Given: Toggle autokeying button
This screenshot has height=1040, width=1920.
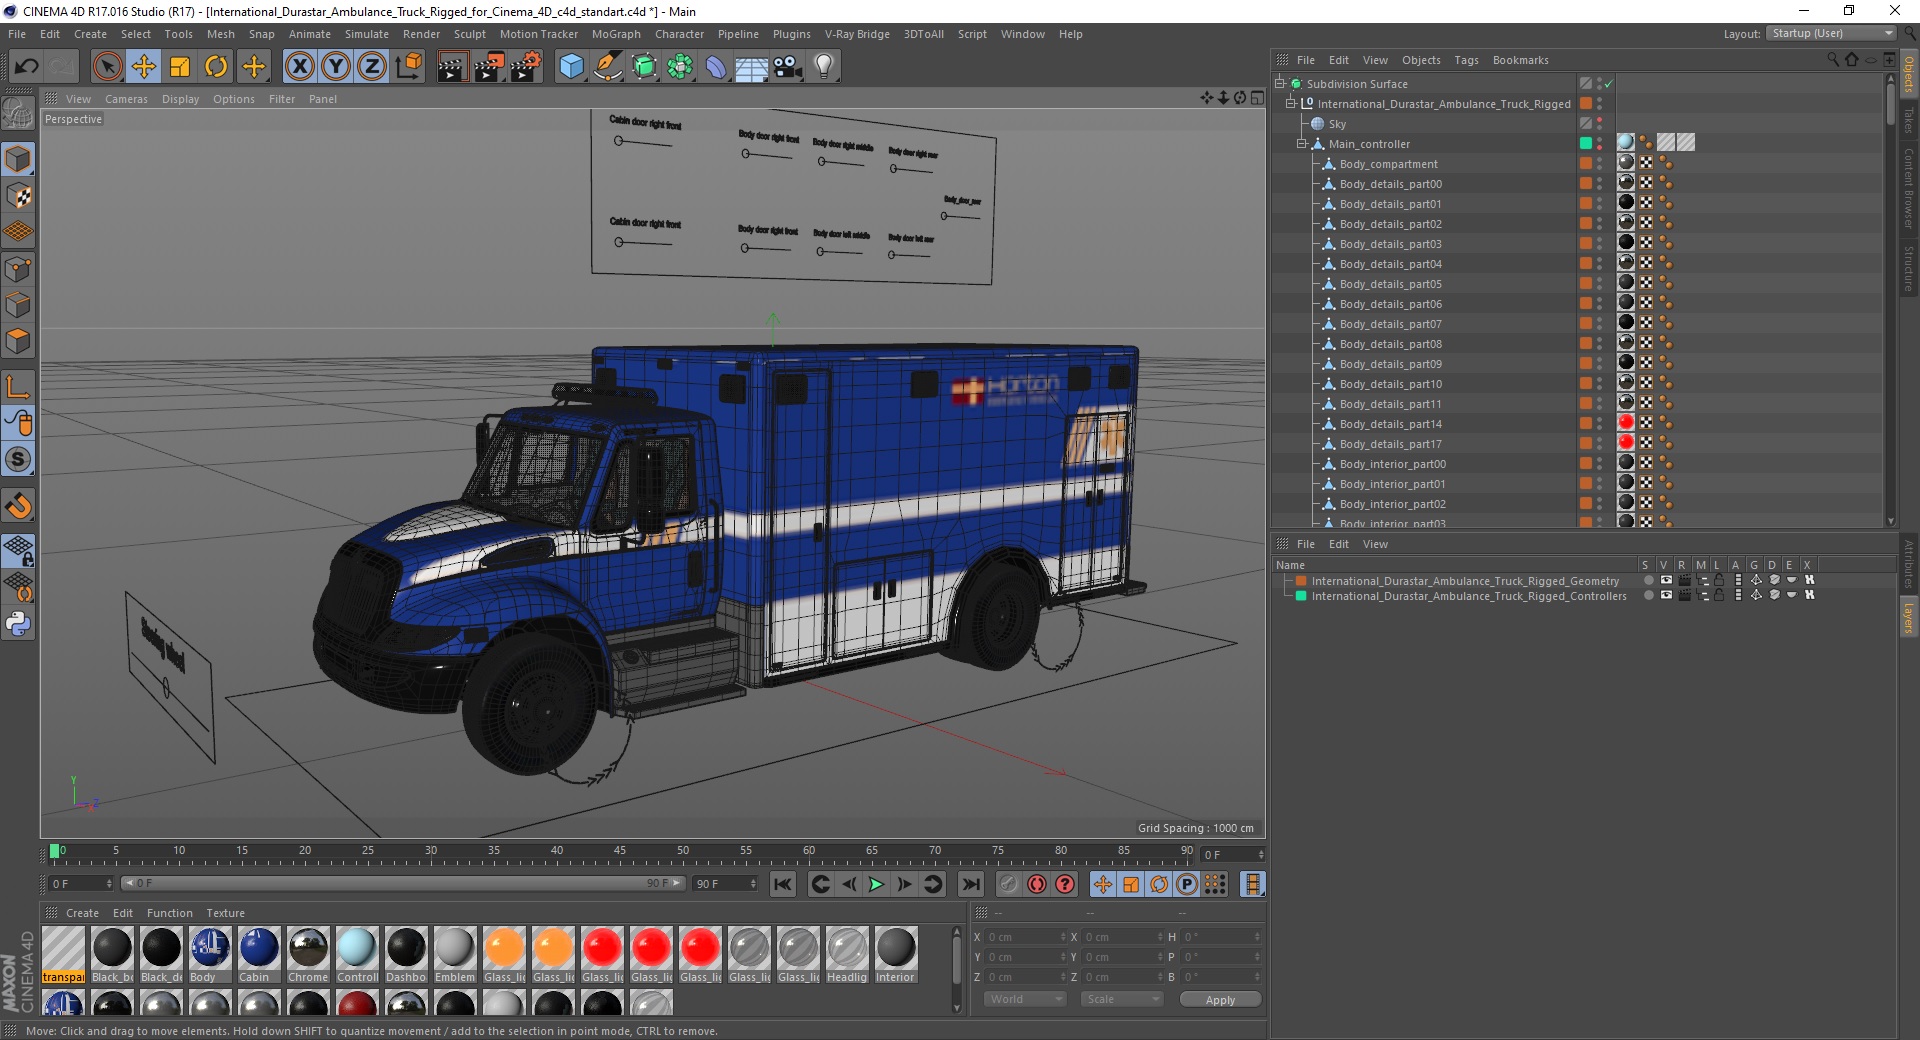Looking at the screenshot, I should 1037,884.
